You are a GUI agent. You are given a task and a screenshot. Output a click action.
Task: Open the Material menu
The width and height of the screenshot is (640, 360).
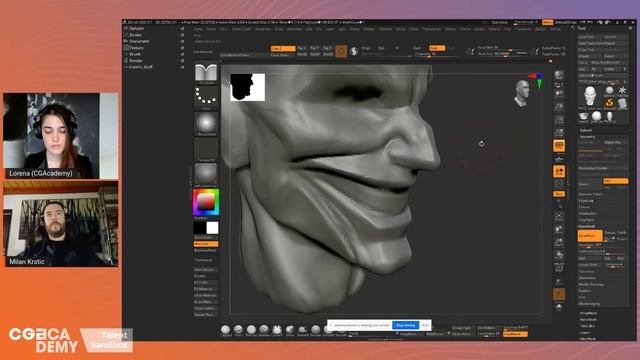385,29
